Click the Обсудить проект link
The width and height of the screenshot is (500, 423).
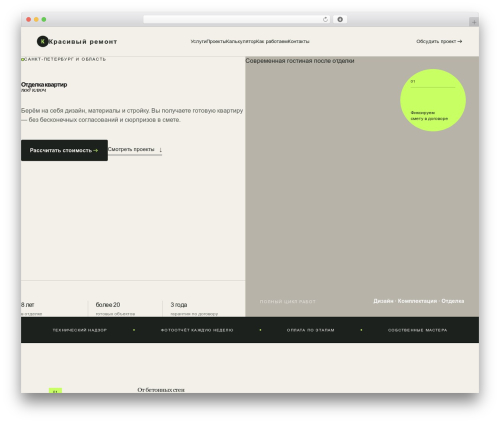coord(439,41)
